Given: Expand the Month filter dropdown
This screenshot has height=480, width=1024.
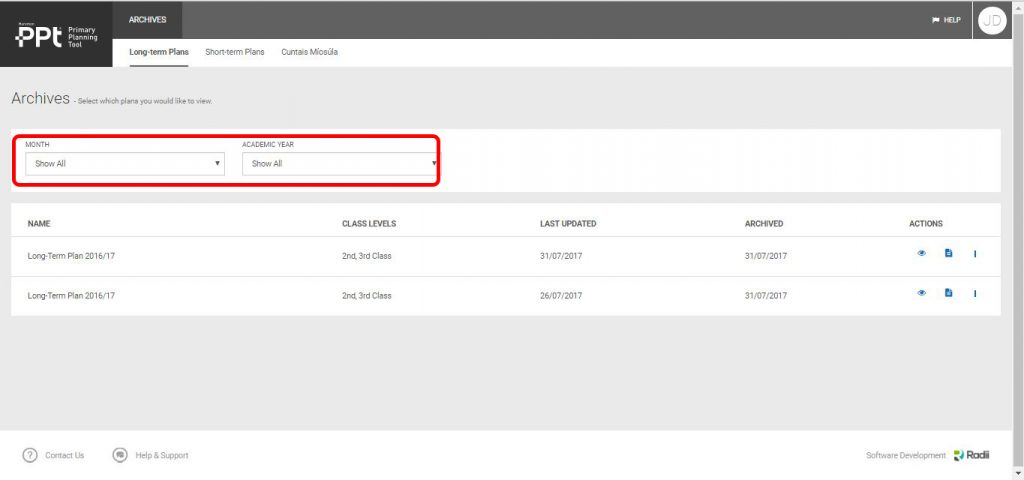Looking at the screenshot, I should 125,163.
